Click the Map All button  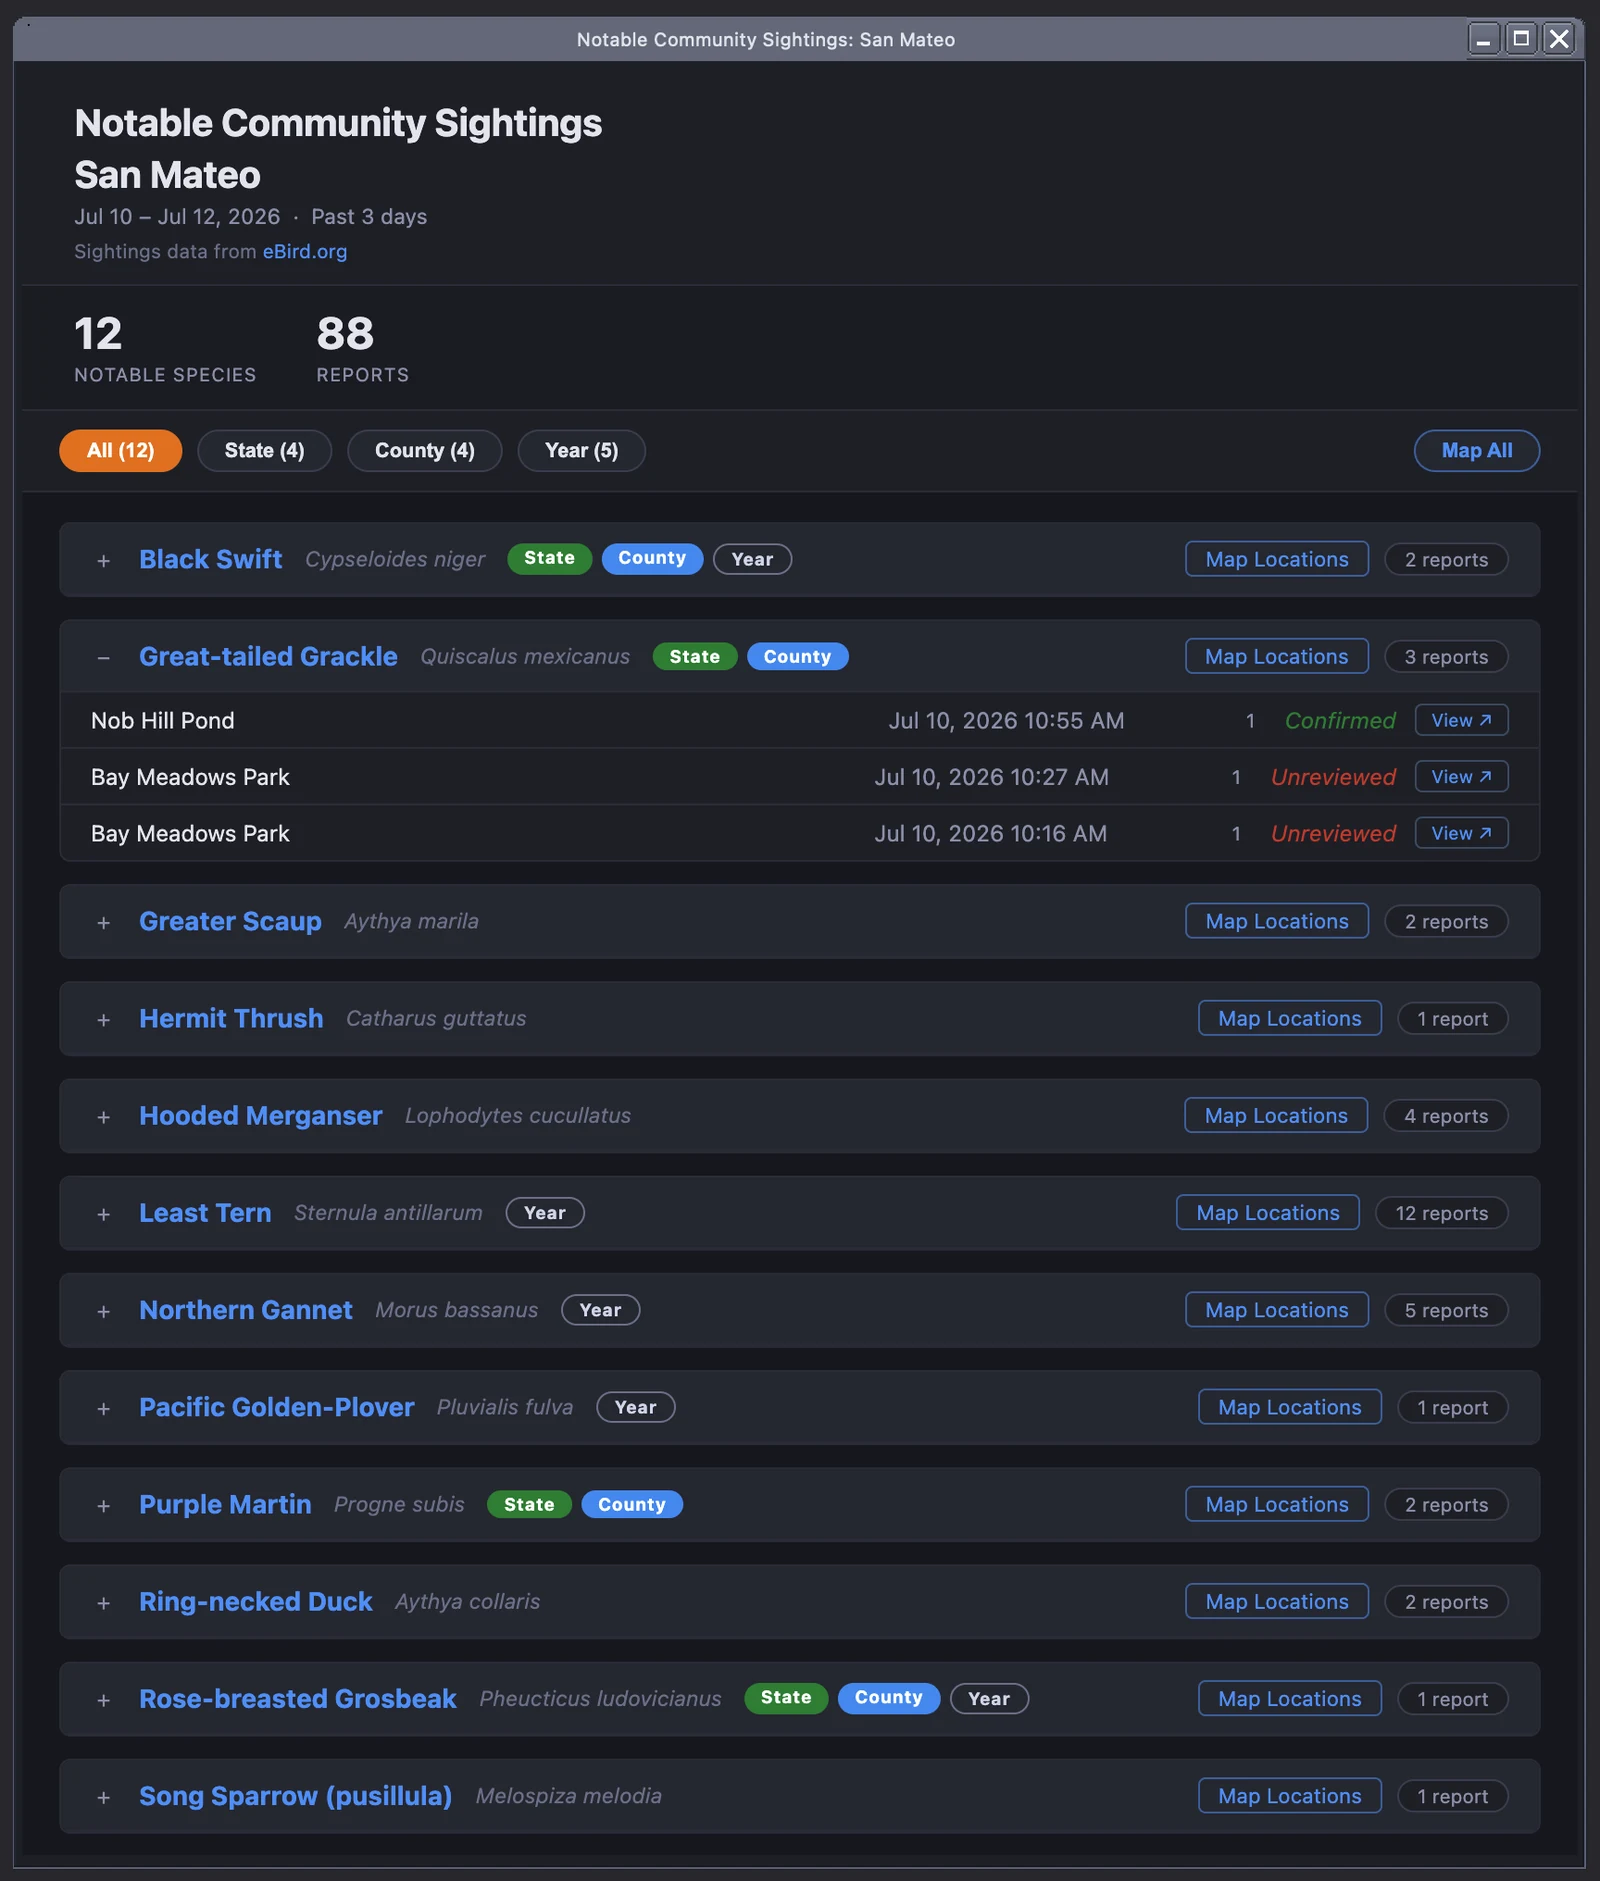tap(1477, 451)
